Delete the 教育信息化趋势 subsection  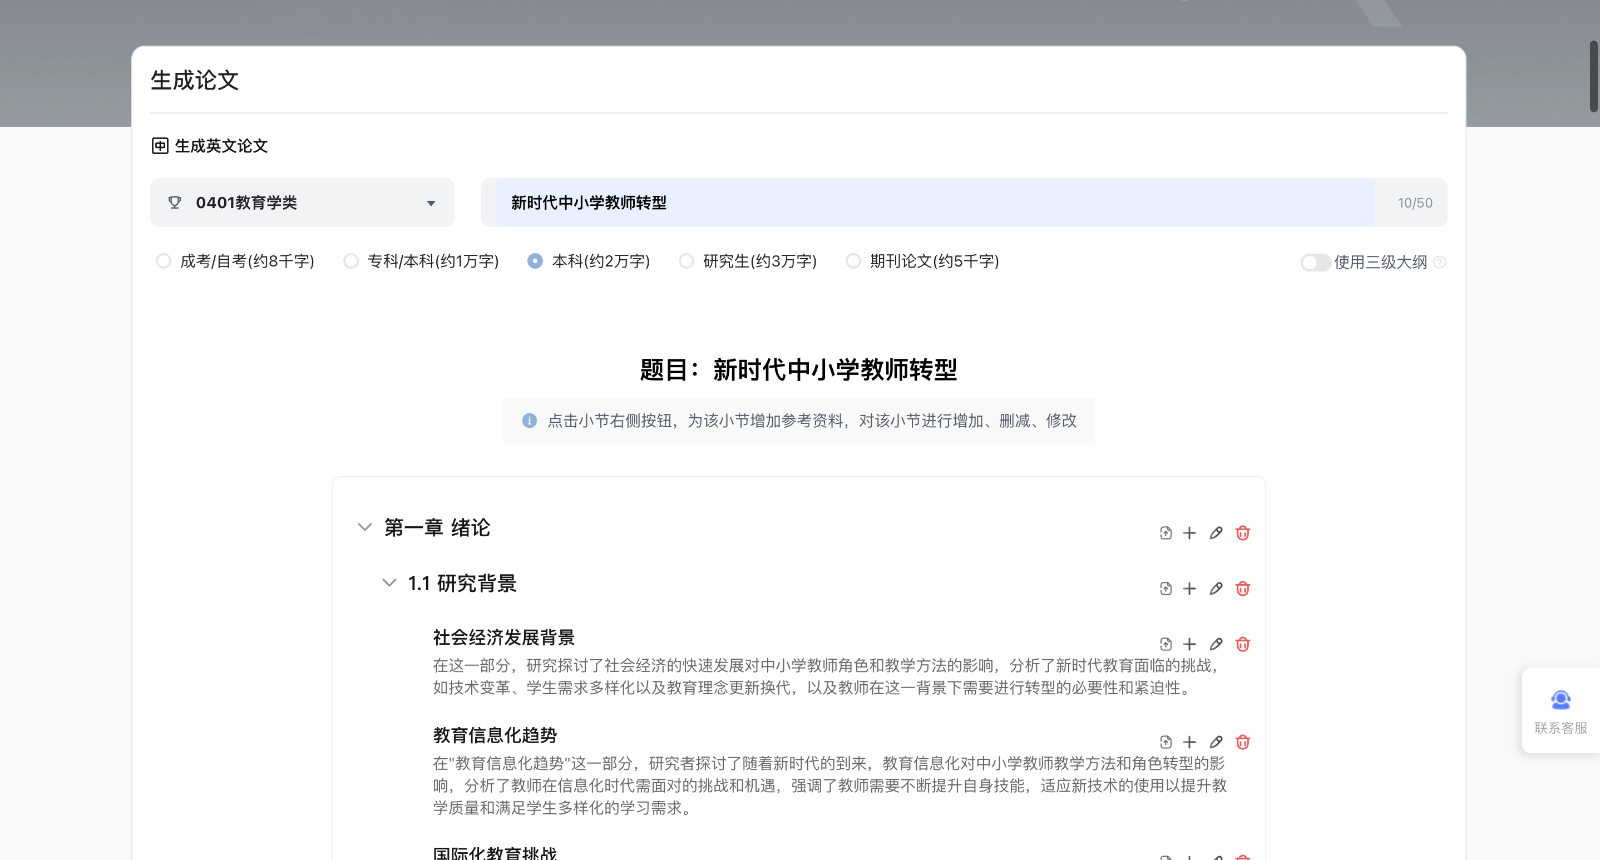click(x=1242, y=742)
